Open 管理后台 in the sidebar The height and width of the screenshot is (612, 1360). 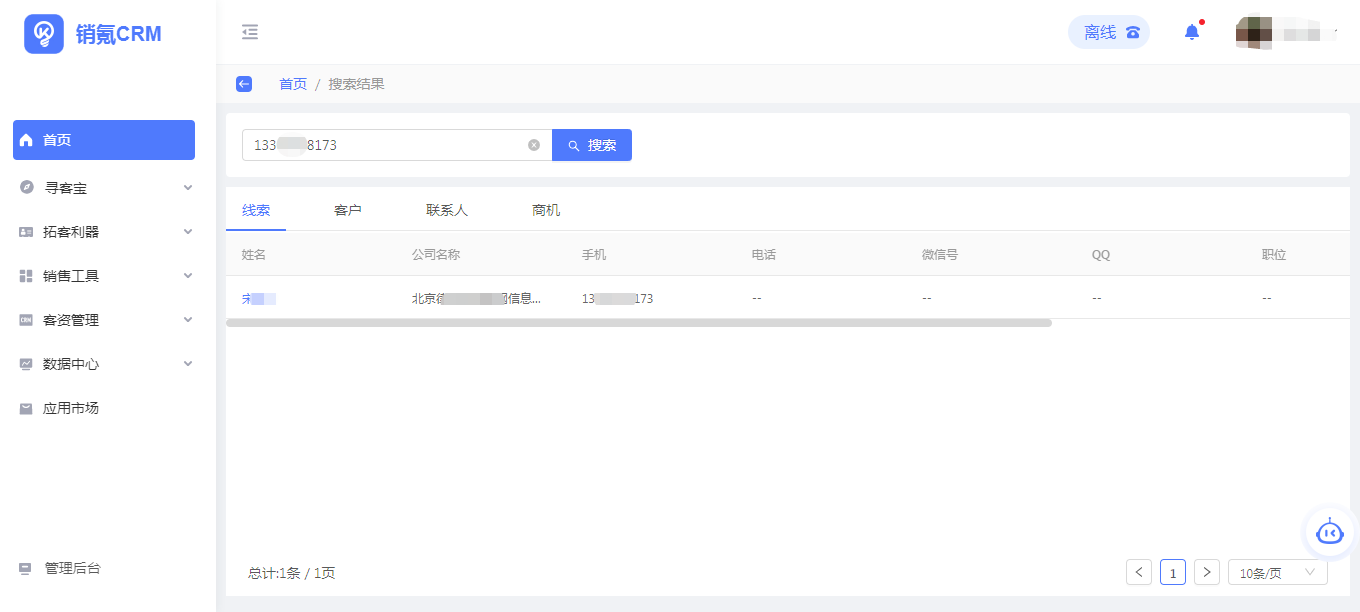click(x=72, y=568)
